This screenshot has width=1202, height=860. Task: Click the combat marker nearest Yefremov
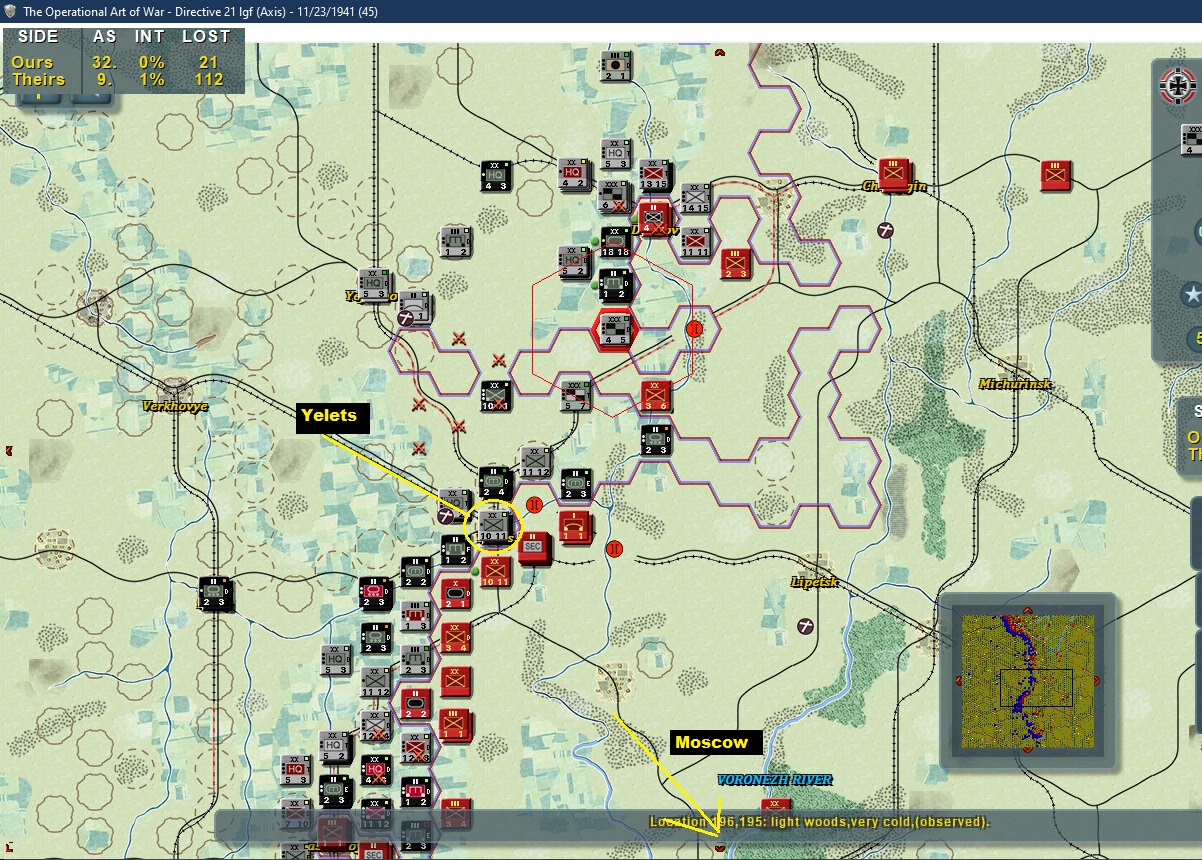459,338
